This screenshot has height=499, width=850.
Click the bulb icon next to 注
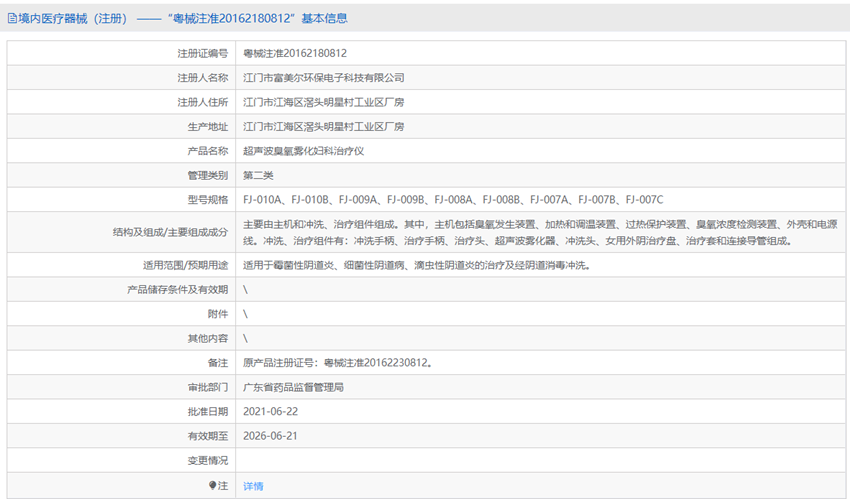click(212, 485)
